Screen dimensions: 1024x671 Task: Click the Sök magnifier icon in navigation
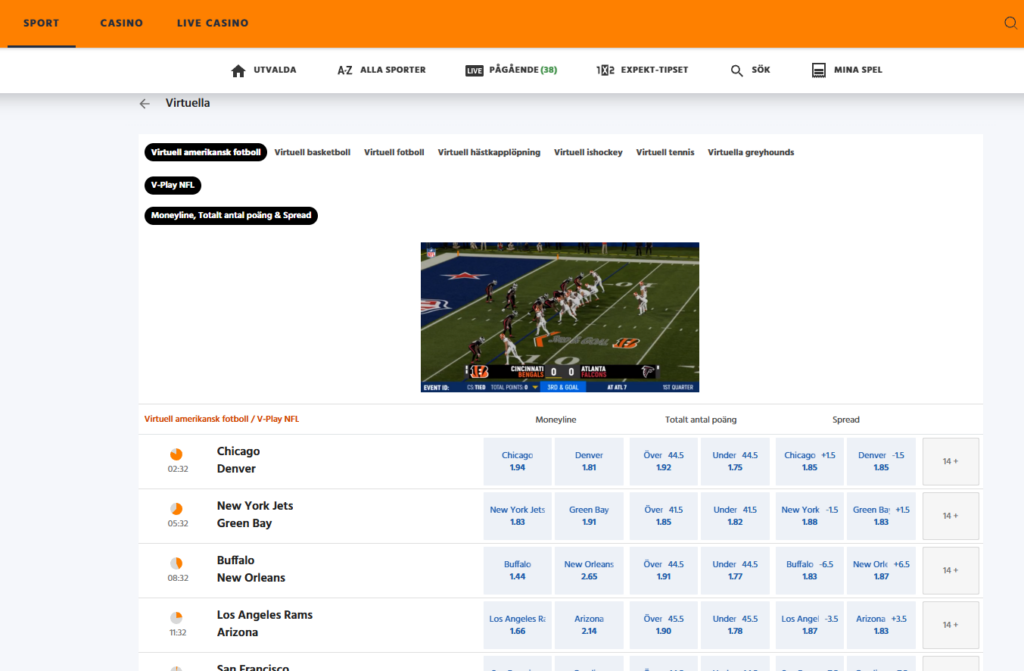[737, 70]
